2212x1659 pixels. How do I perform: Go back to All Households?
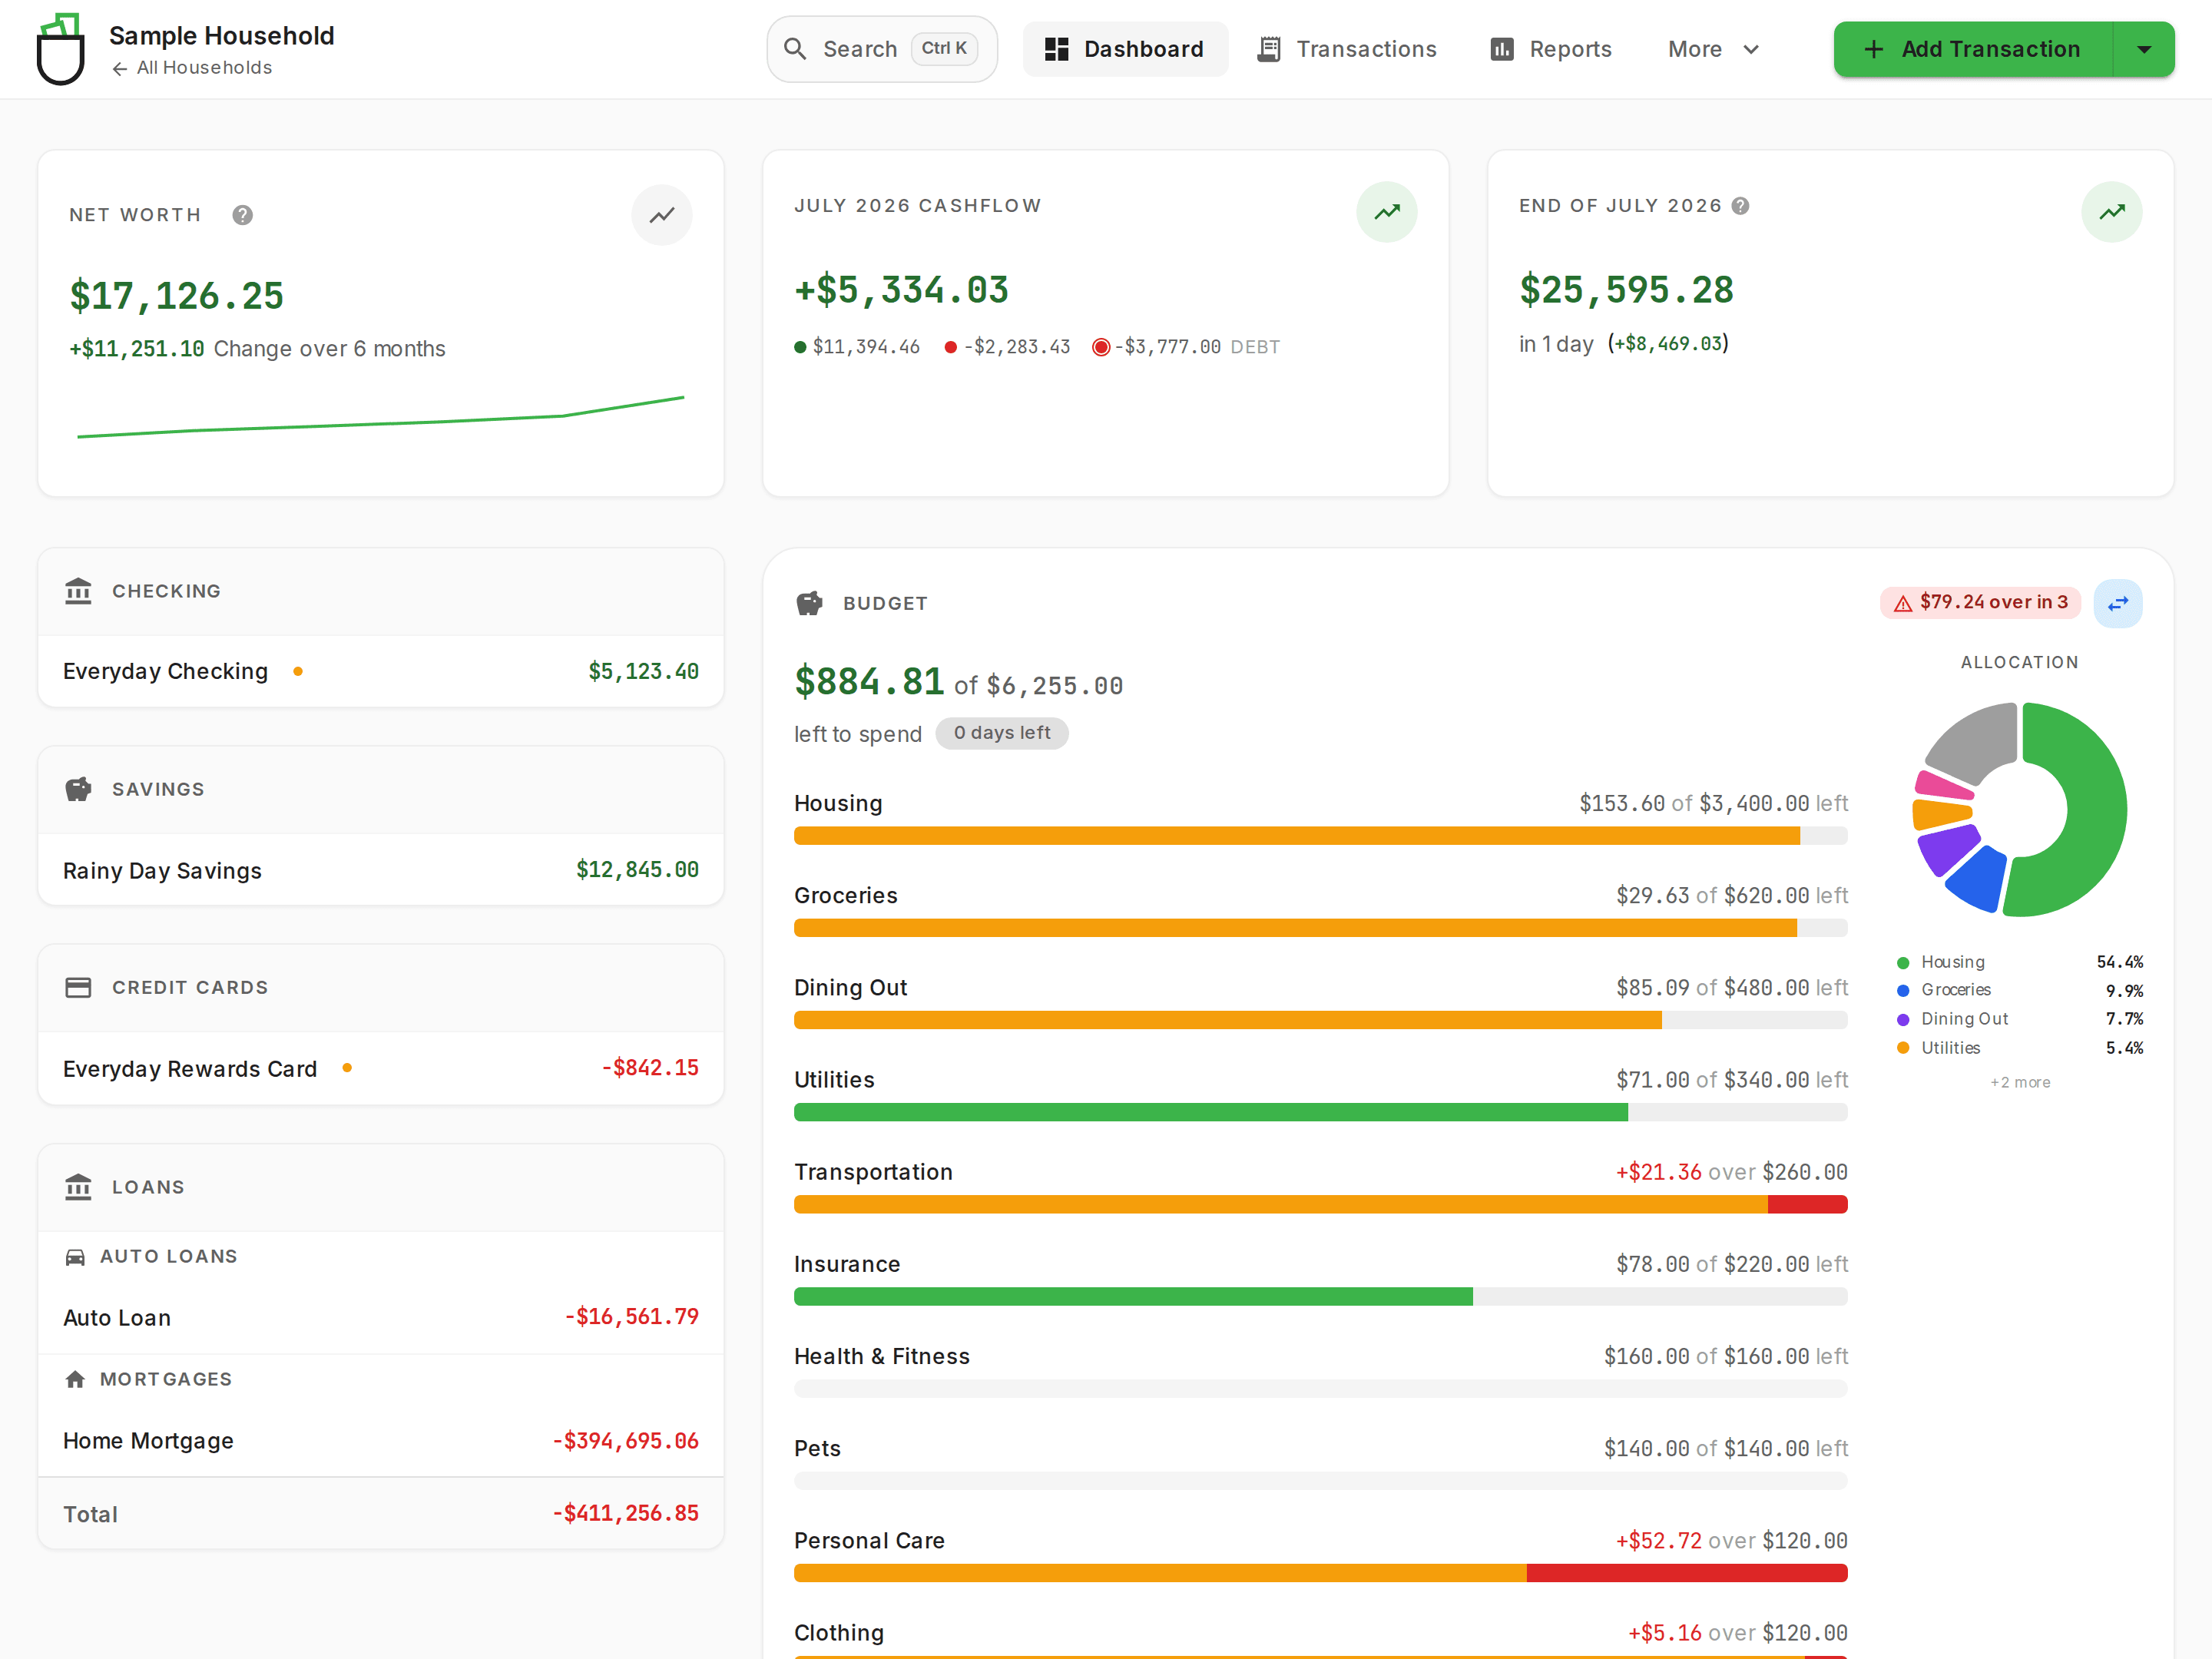(x=192, y=68)
